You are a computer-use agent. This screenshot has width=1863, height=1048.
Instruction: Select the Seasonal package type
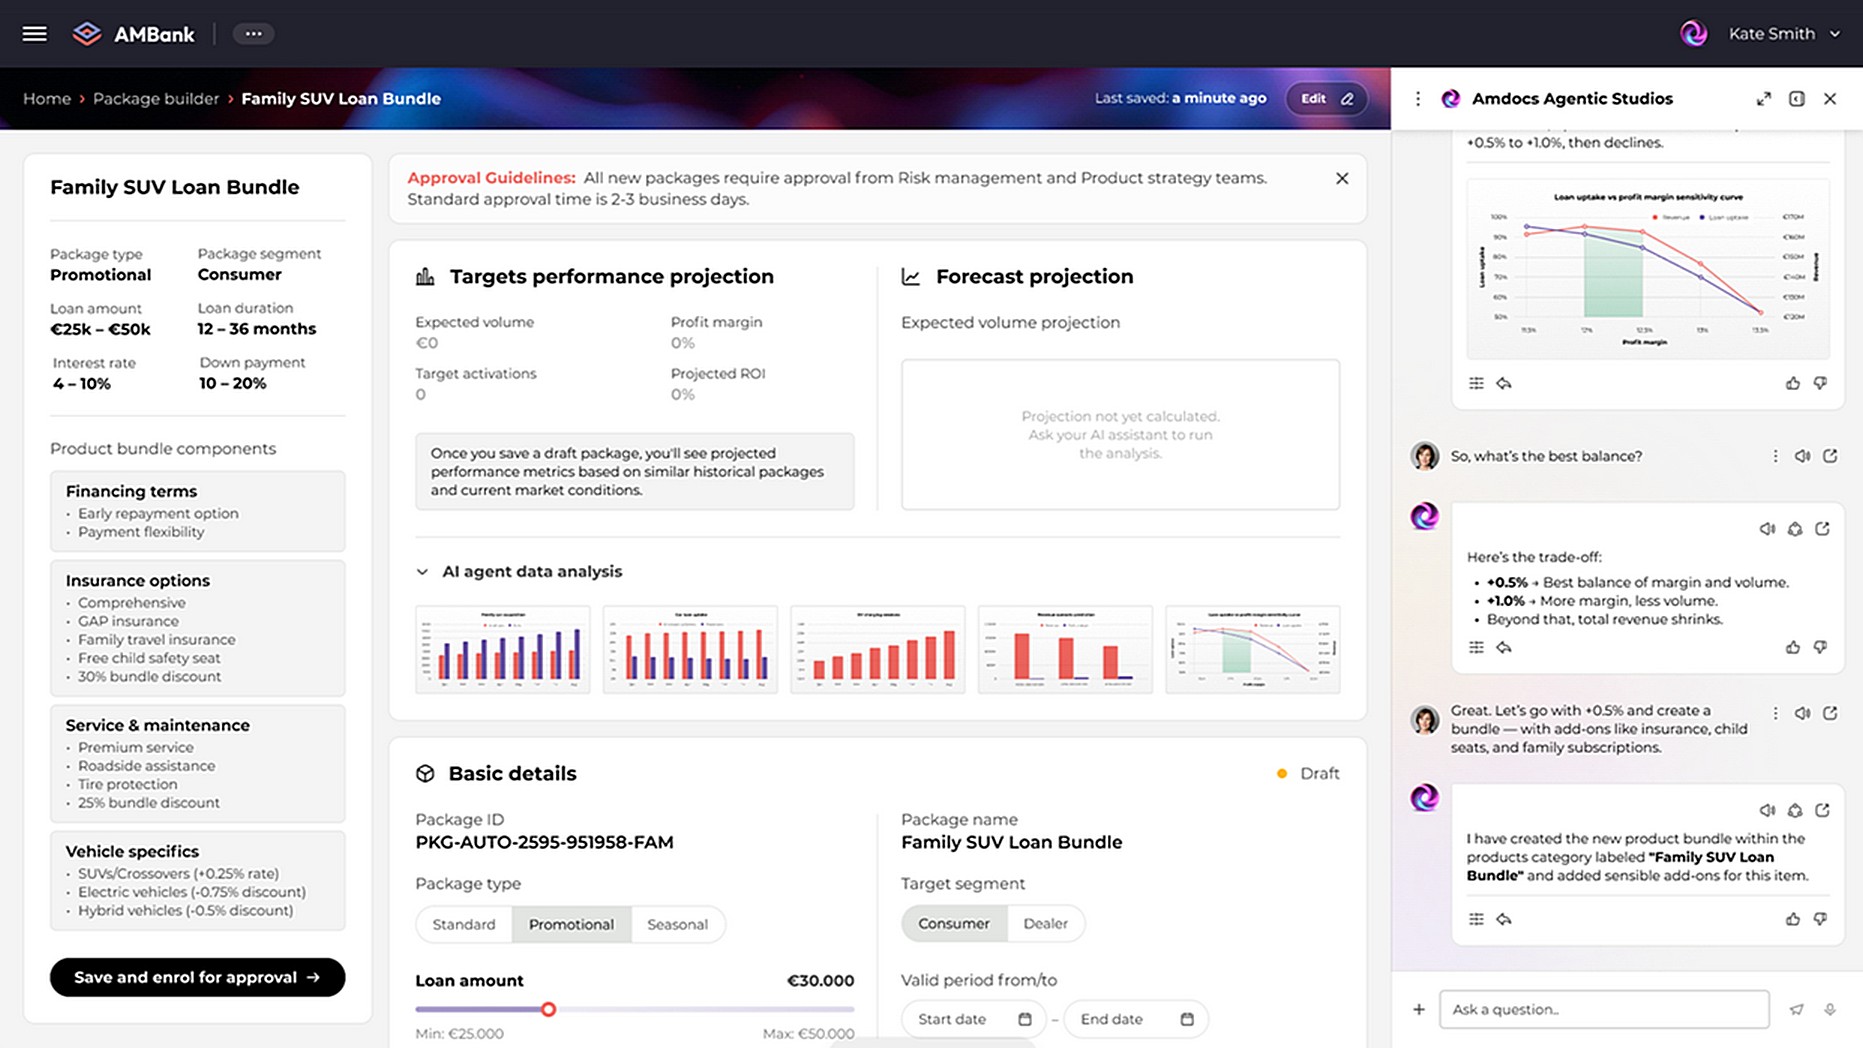pos(677,924)
